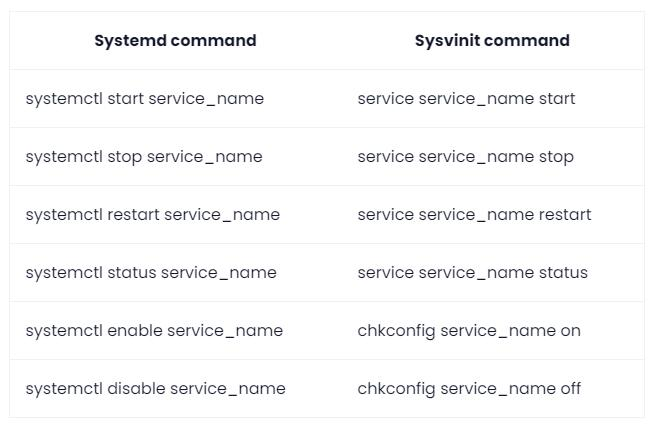Click the "systemctl disable service_name" cell
Screen dimensions: 654x426
click(155, 389)
